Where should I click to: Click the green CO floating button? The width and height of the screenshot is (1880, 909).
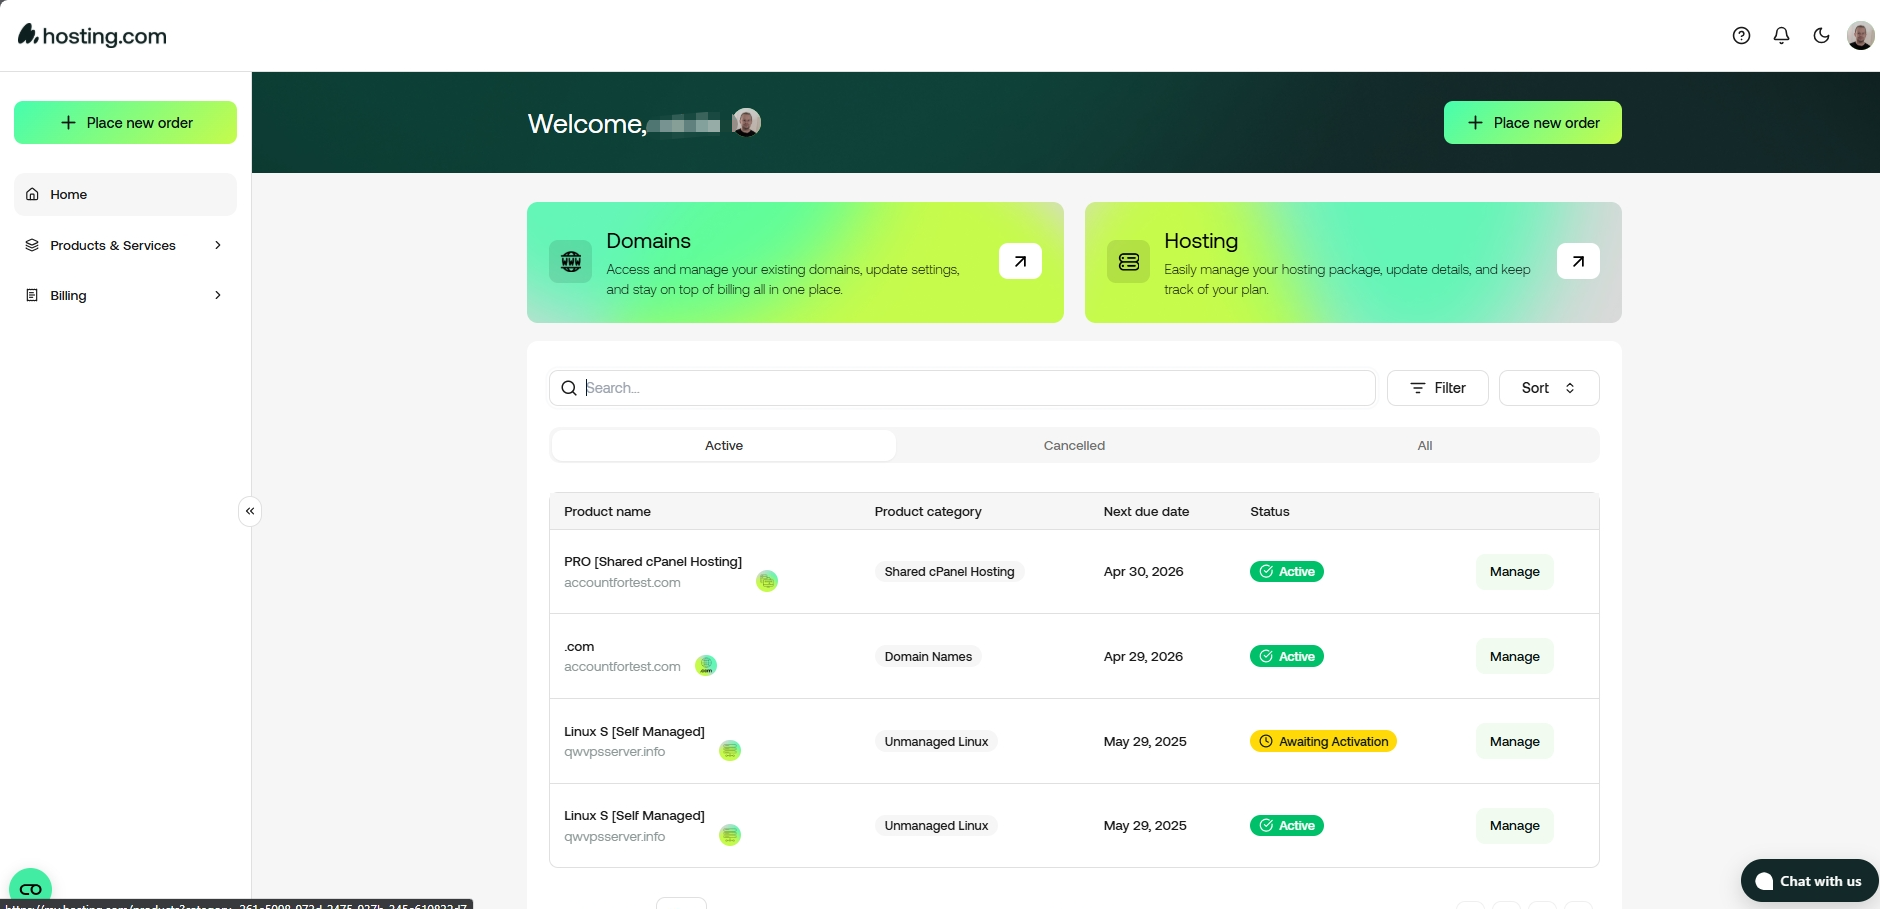30,888
